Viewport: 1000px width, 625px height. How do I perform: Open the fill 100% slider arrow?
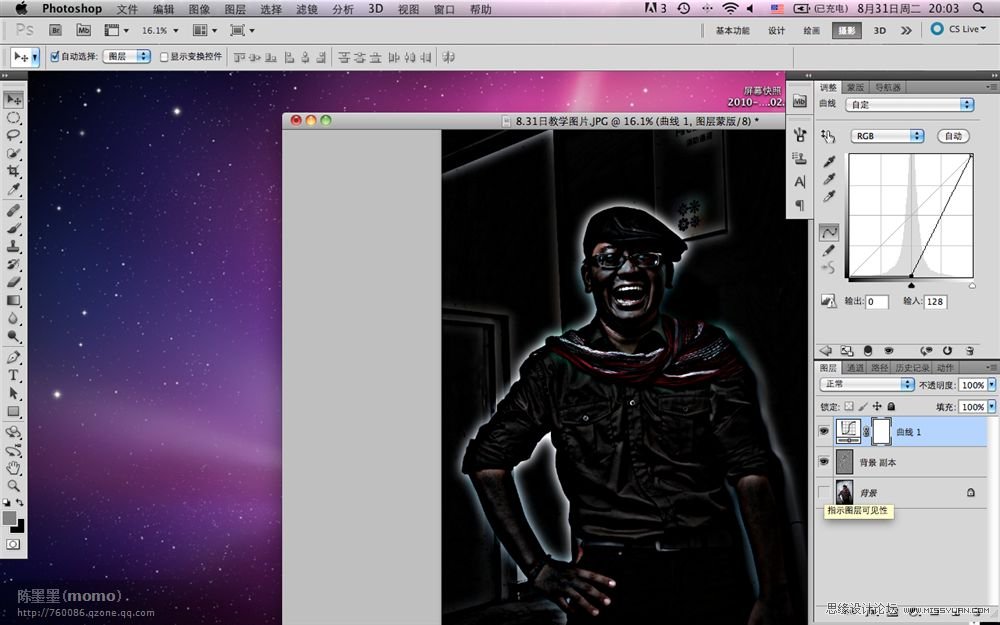[x=992, y=406]
